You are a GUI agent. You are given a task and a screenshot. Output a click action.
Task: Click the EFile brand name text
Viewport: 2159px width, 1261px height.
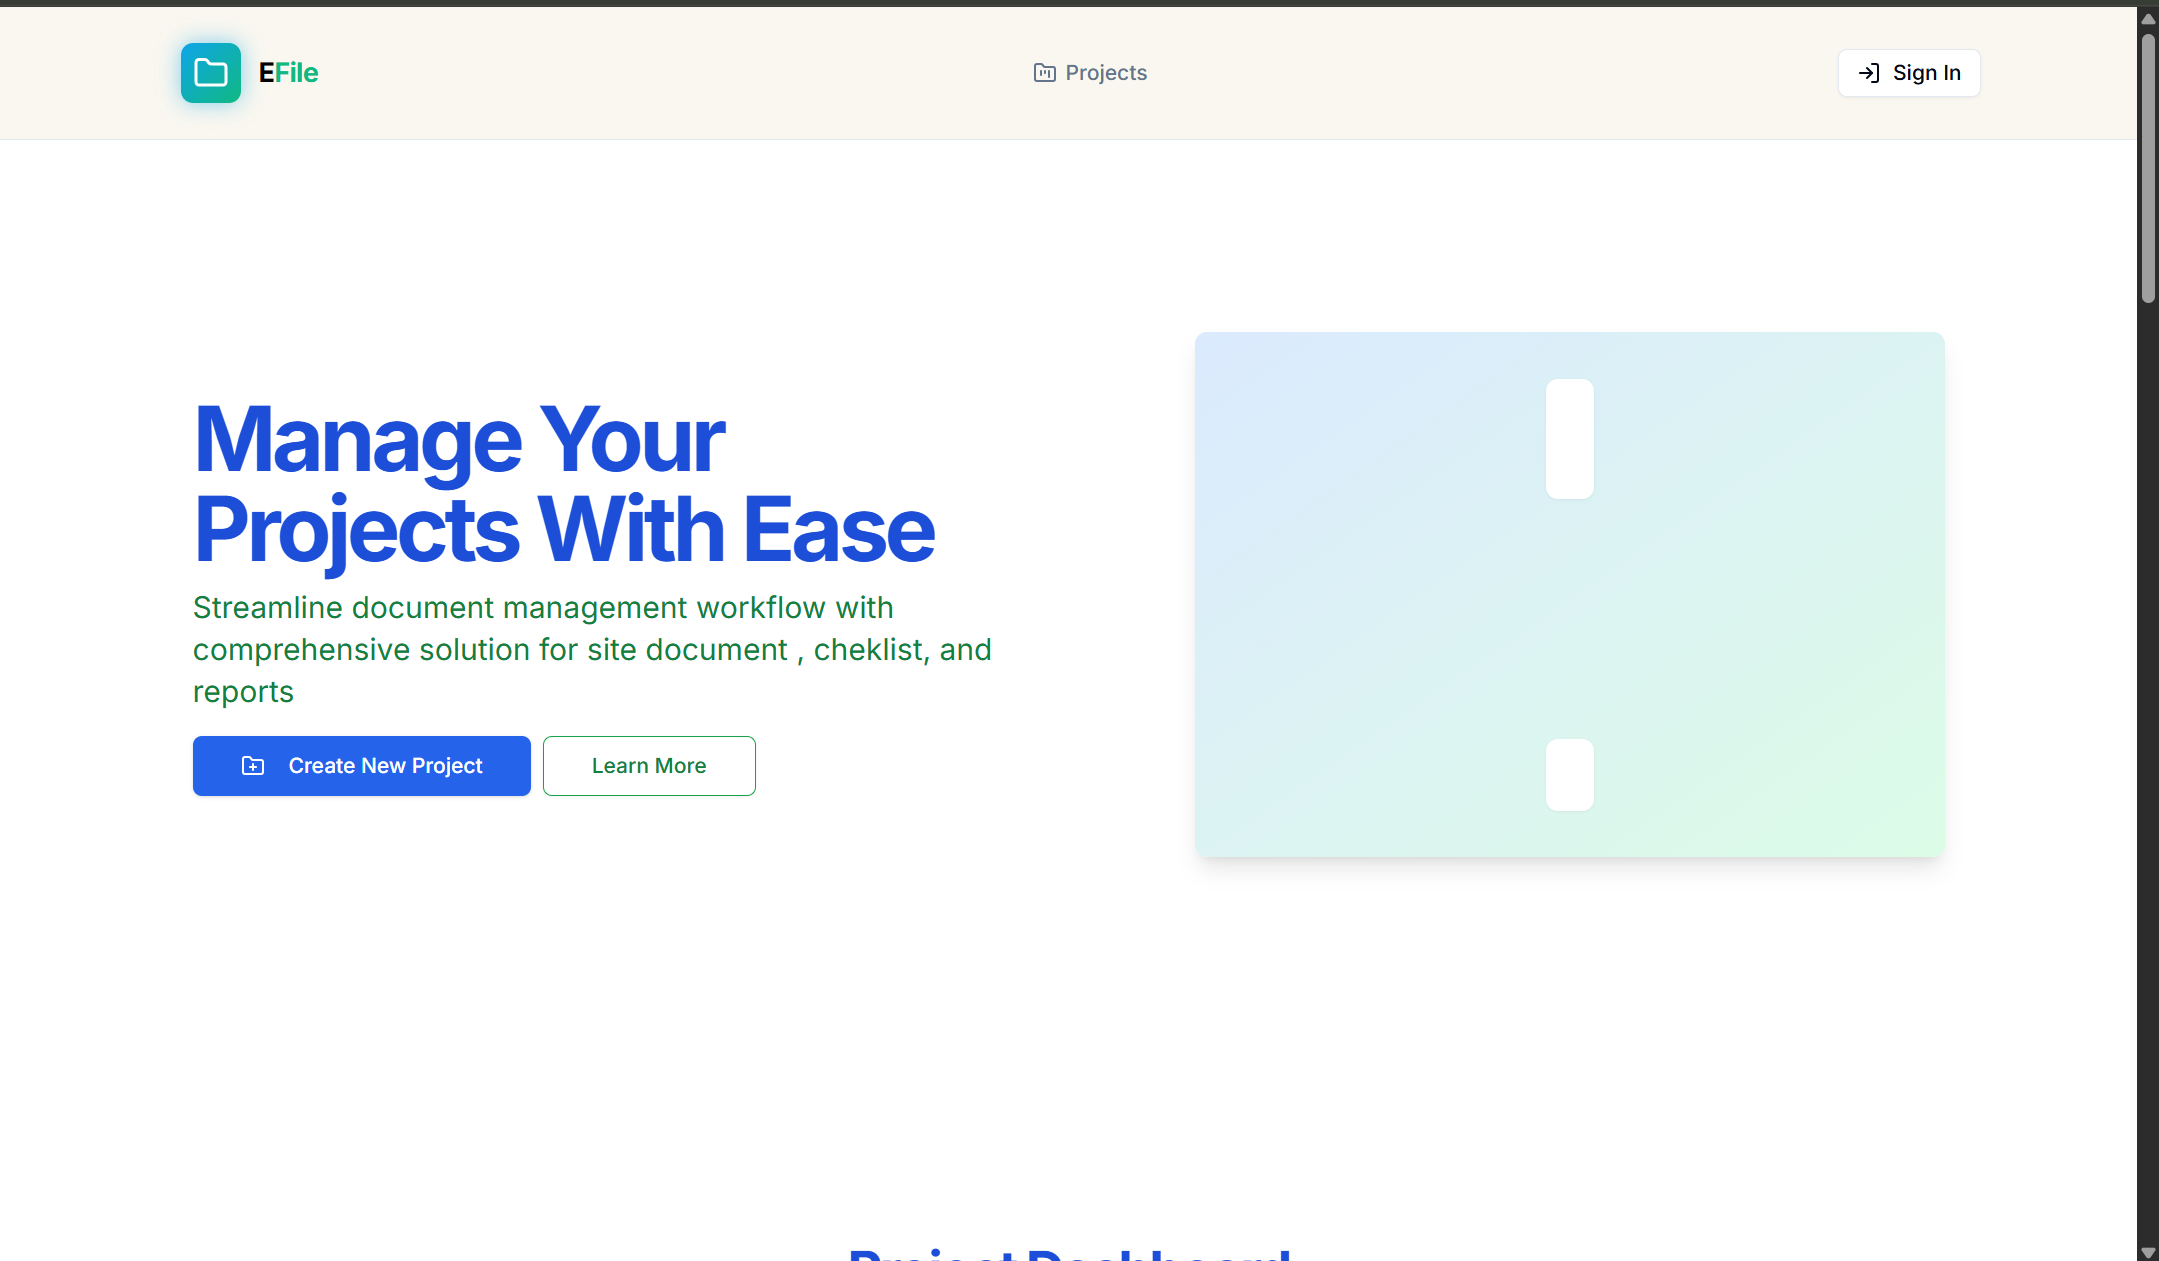coord(288,73)
